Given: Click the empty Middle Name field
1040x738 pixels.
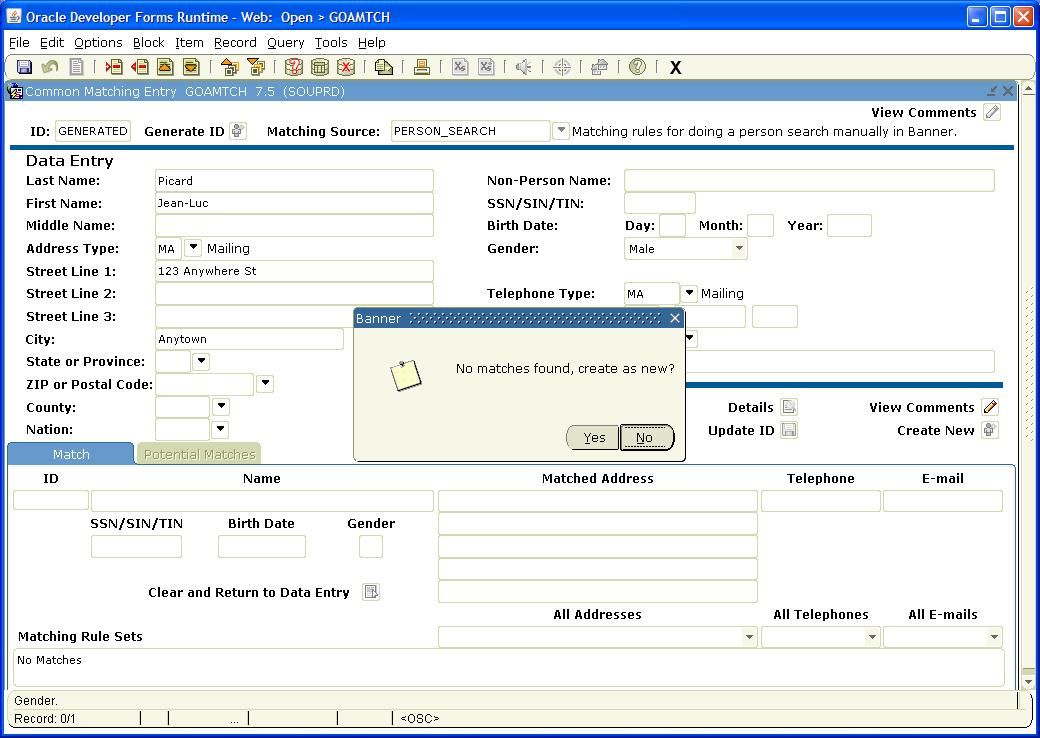Looking at the screenshot, I should 294,225.
